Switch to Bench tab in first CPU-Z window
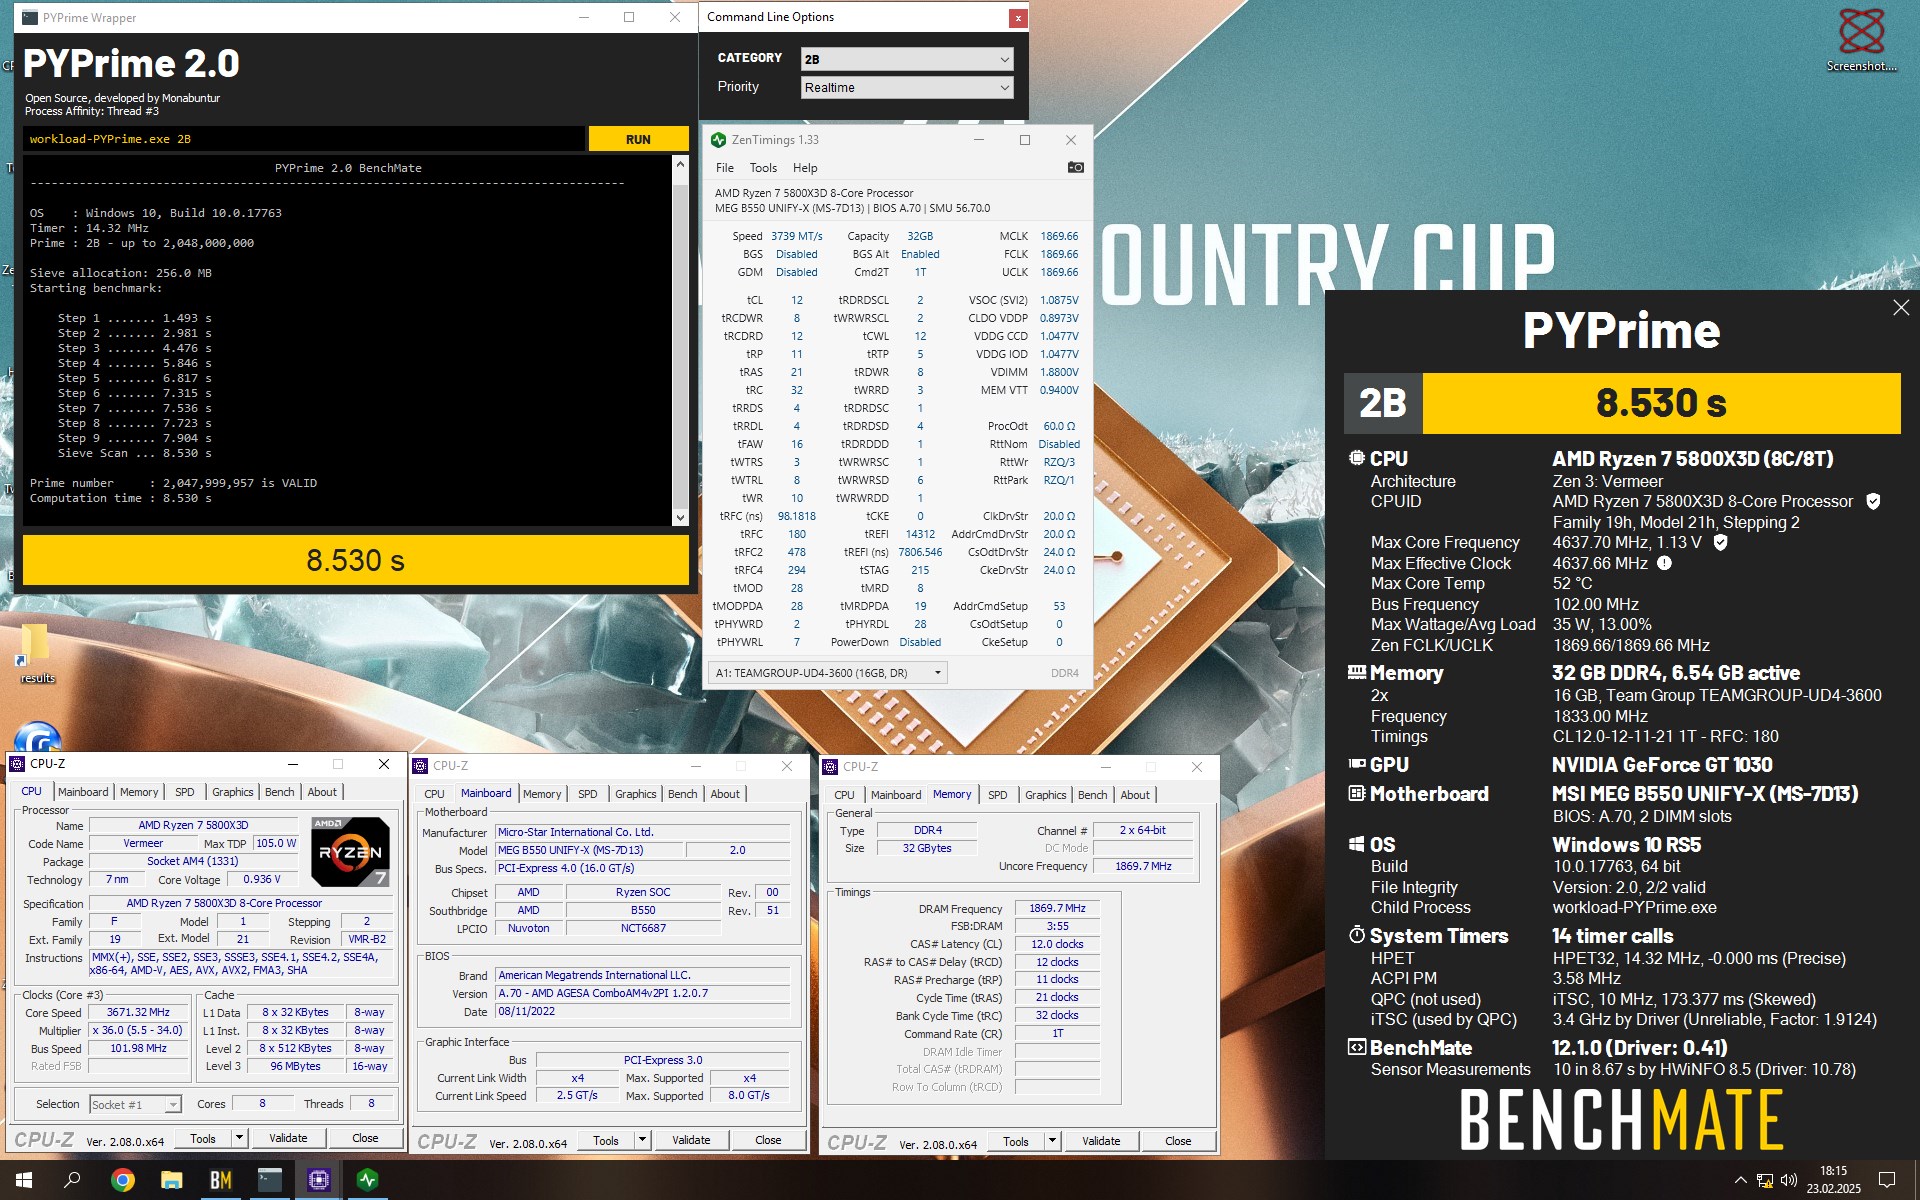The width and height of the screenshot is (1920, 1200). click(280, 792)
